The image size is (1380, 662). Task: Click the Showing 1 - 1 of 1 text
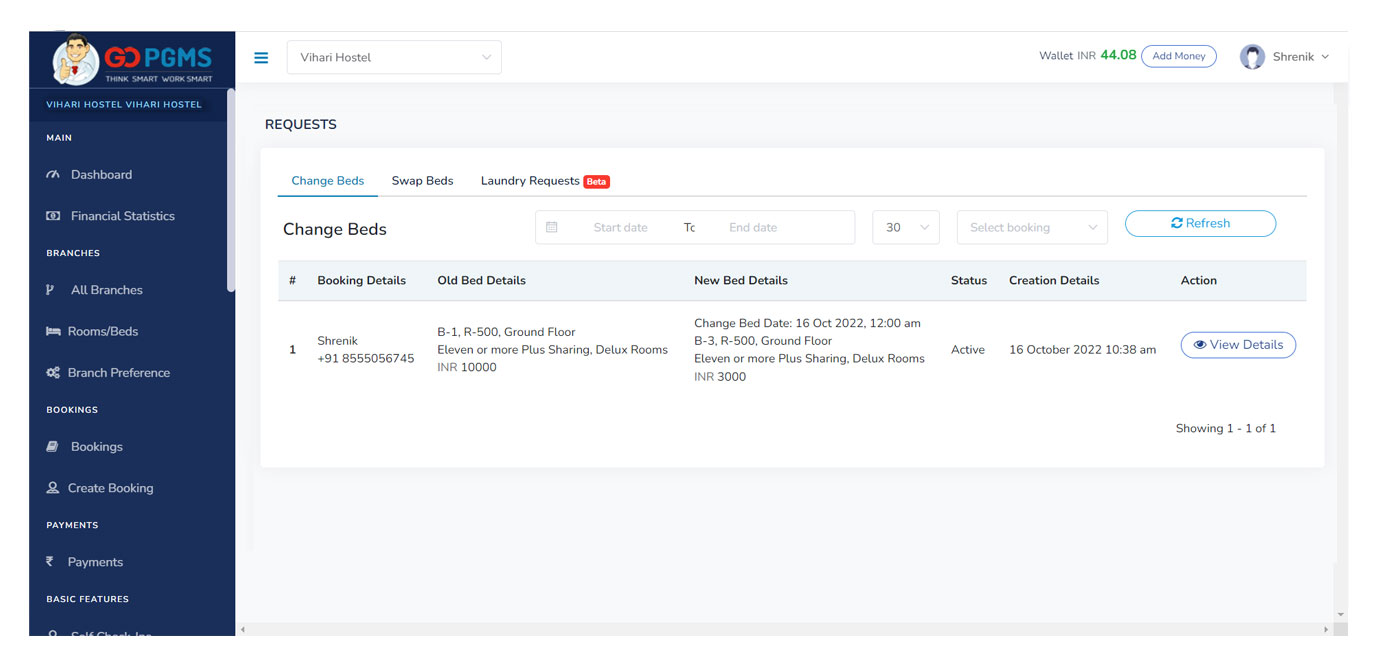(1226, 429)
